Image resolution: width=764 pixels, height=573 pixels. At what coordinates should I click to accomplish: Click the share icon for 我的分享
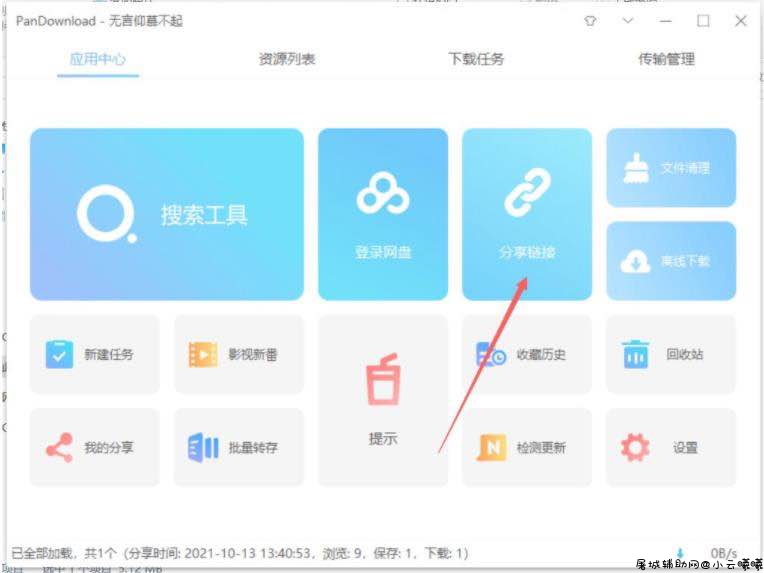pos(59,447)
